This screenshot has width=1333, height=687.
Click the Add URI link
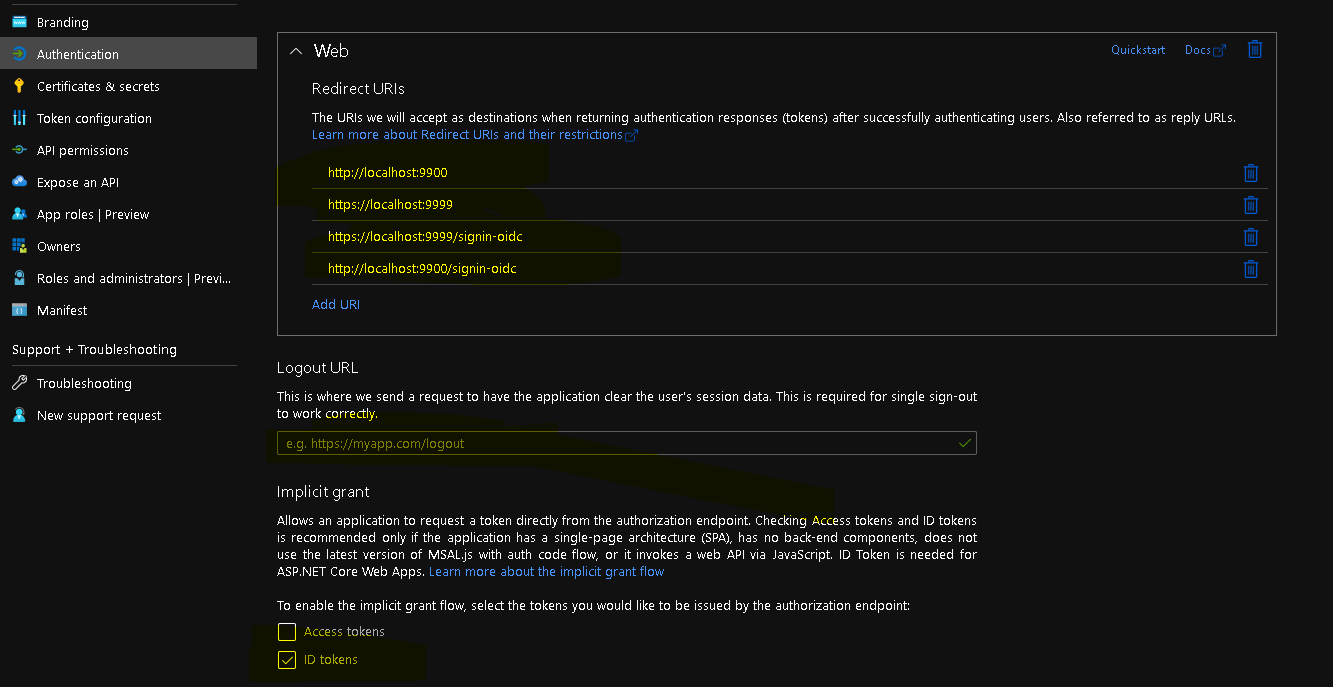[336, 304]
